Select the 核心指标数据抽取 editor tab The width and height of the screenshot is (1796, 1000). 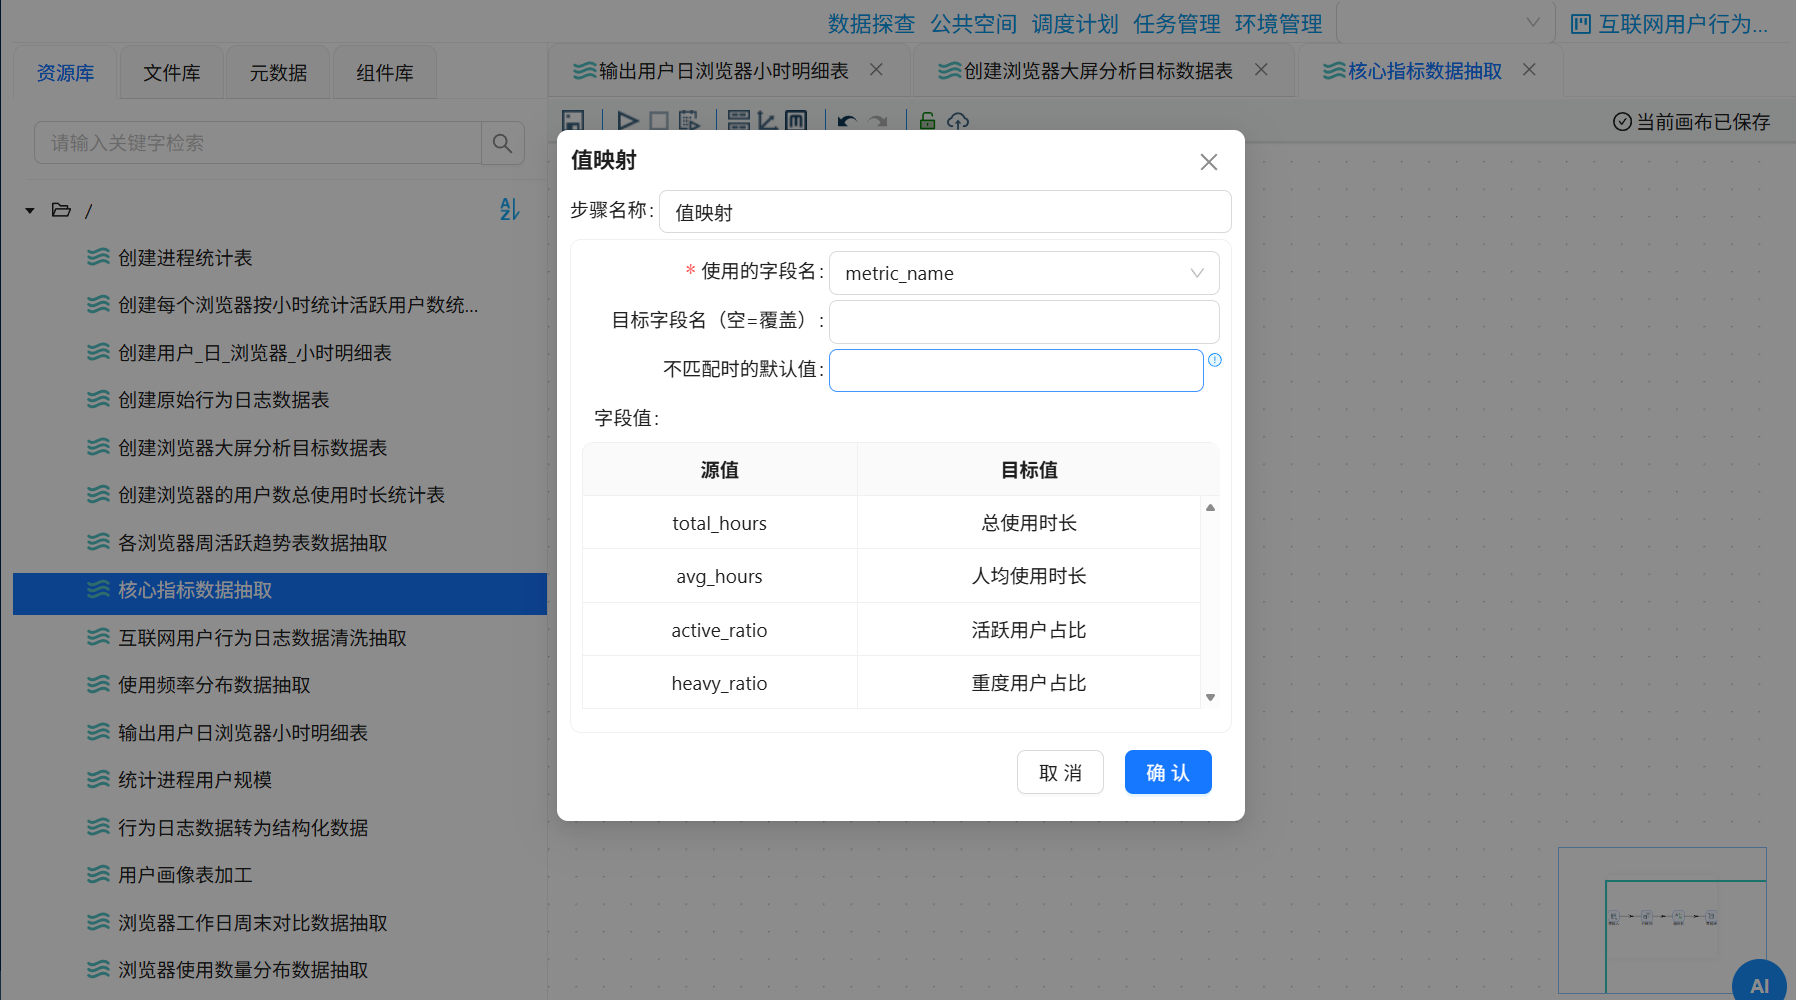tap(1425, 71)
